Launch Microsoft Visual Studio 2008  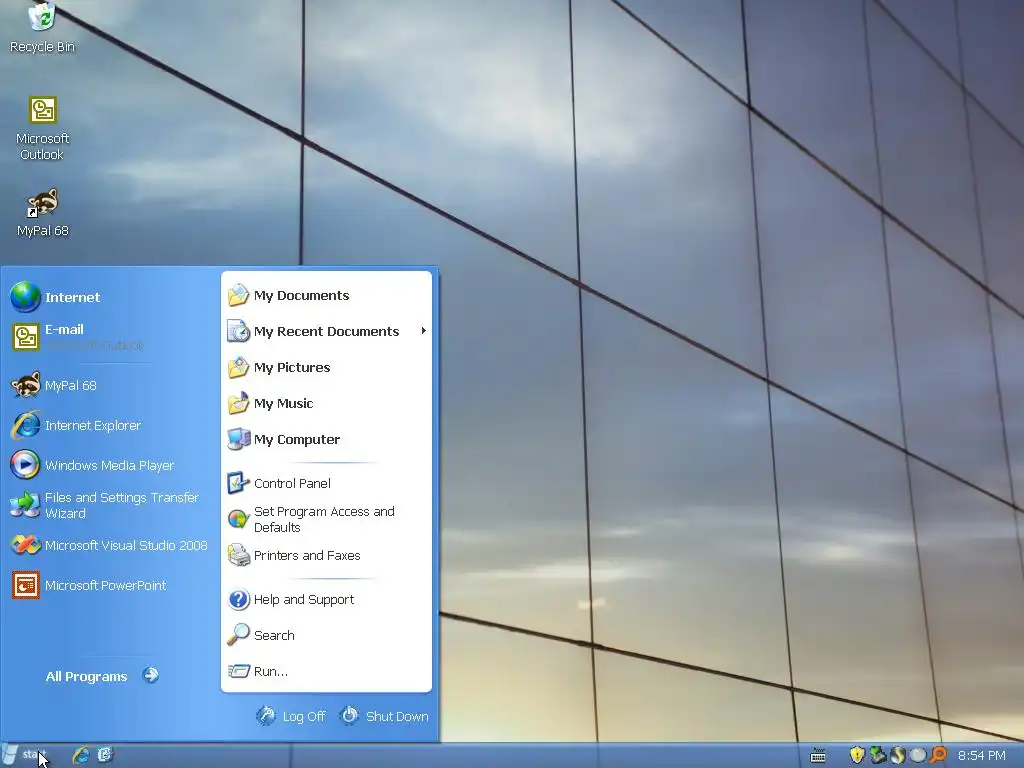coord(108,545)
